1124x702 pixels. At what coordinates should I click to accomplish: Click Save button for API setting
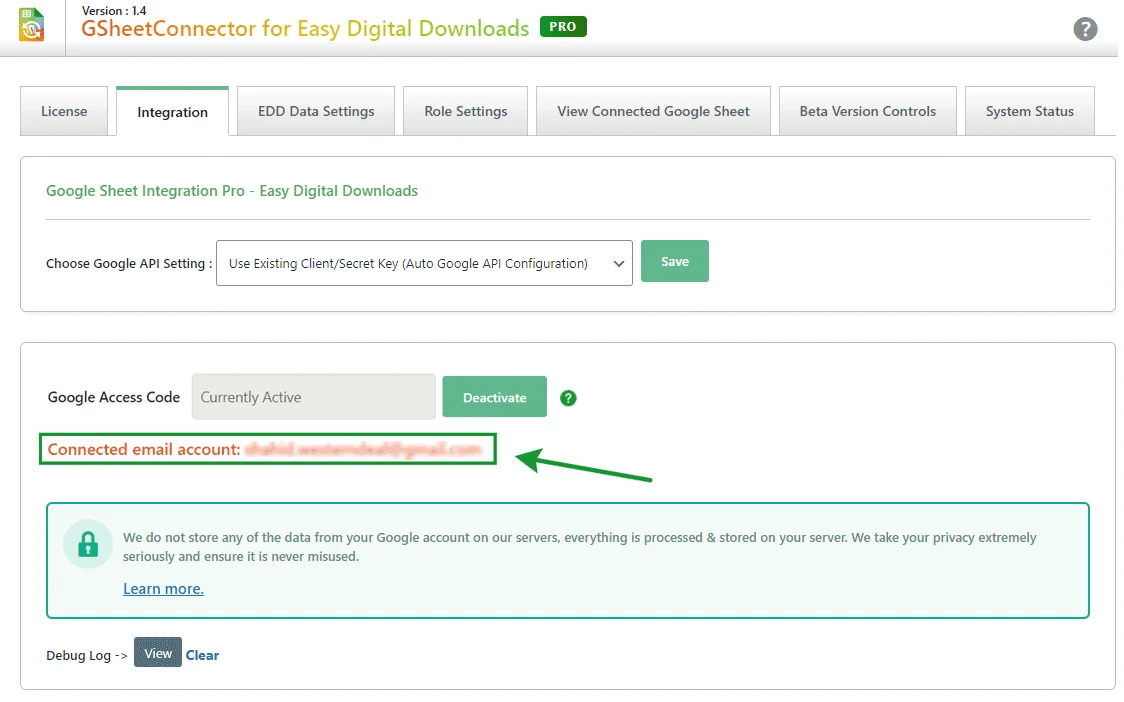pos(675,261)
